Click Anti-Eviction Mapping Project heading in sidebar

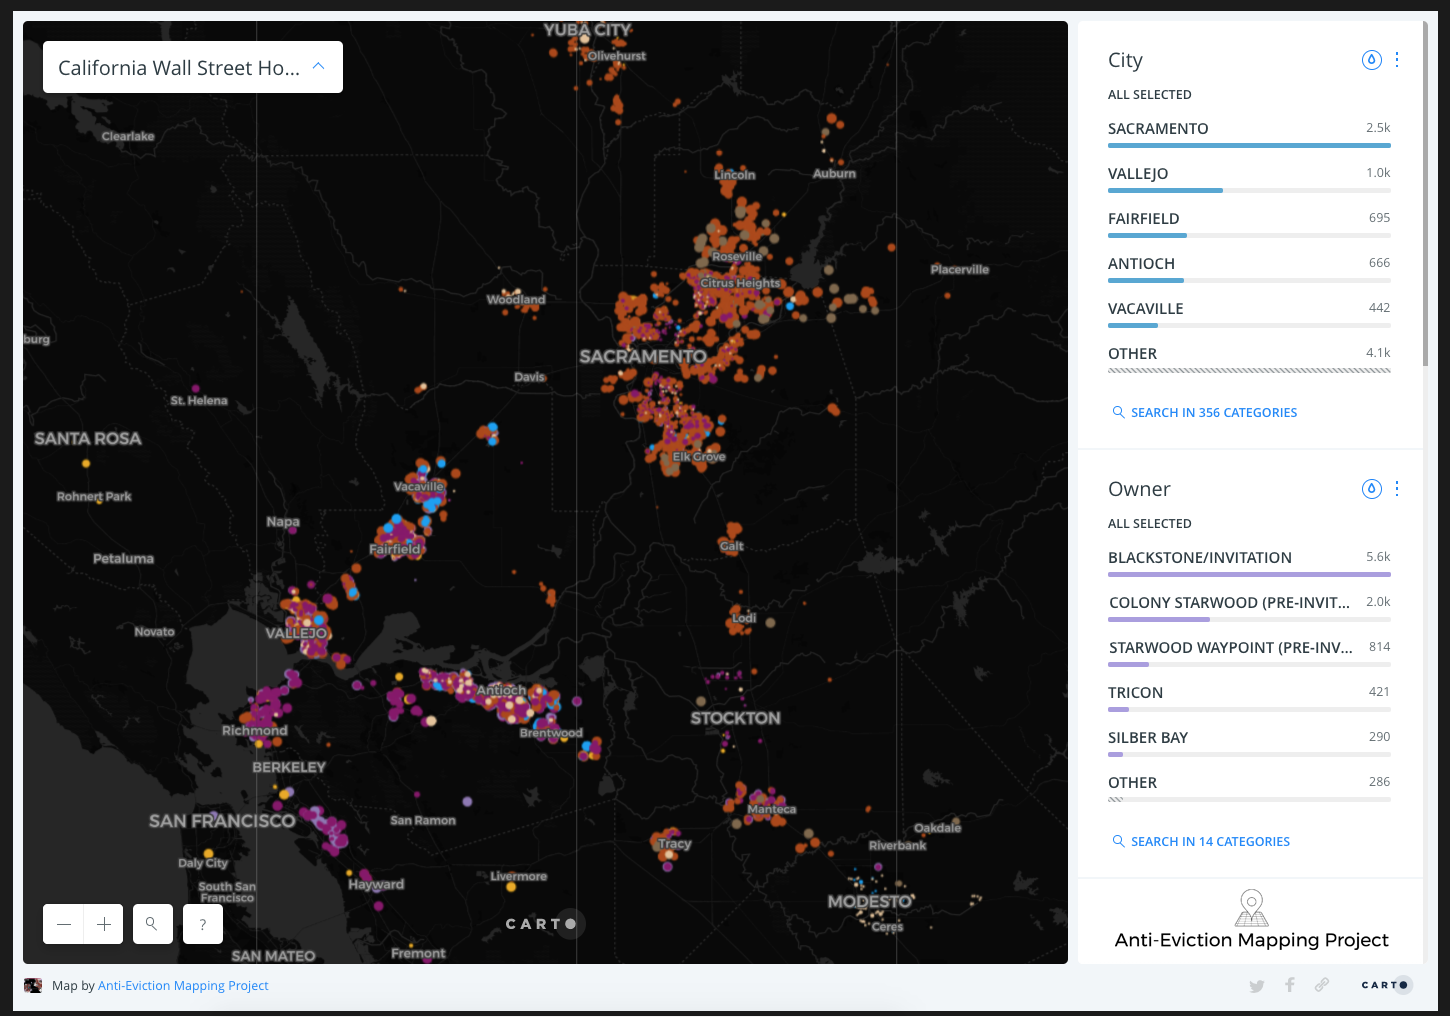[1251, 940]
